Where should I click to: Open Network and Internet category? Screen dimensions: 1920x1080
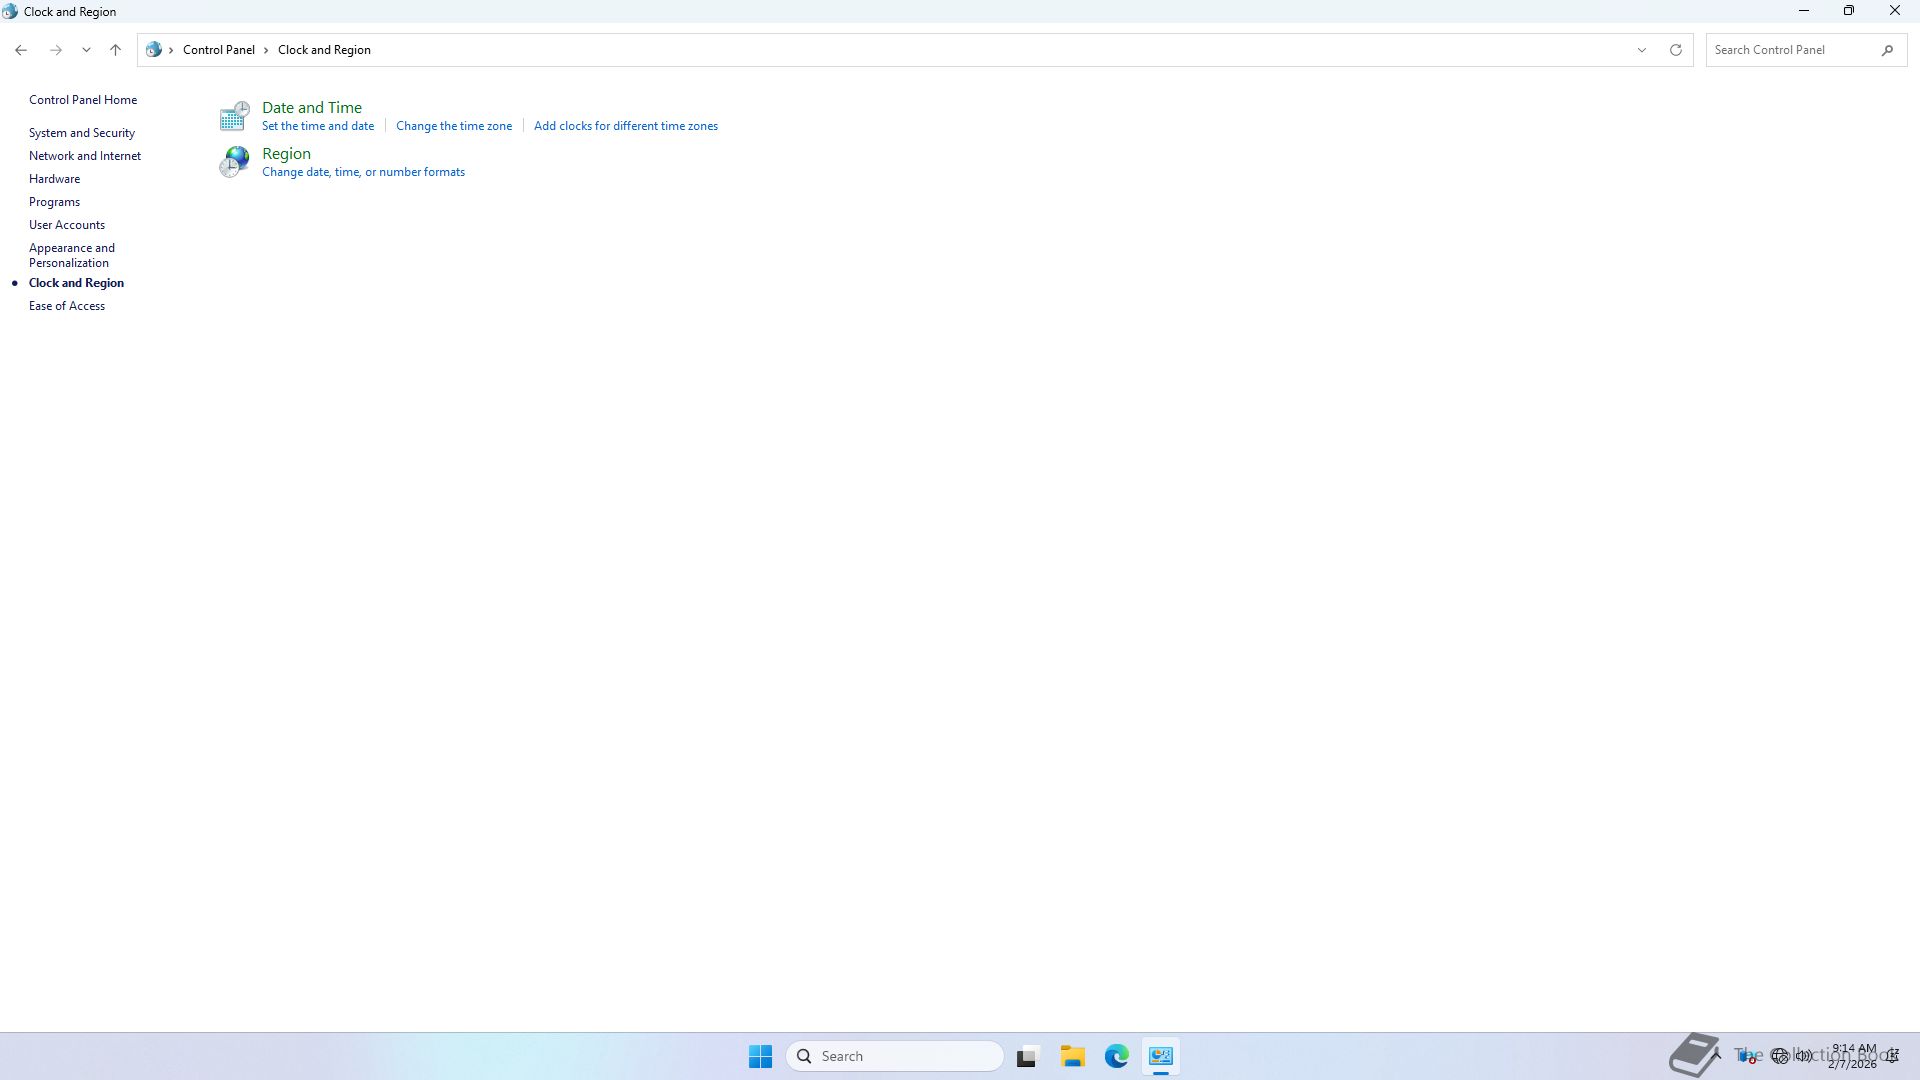pos(85,156)
